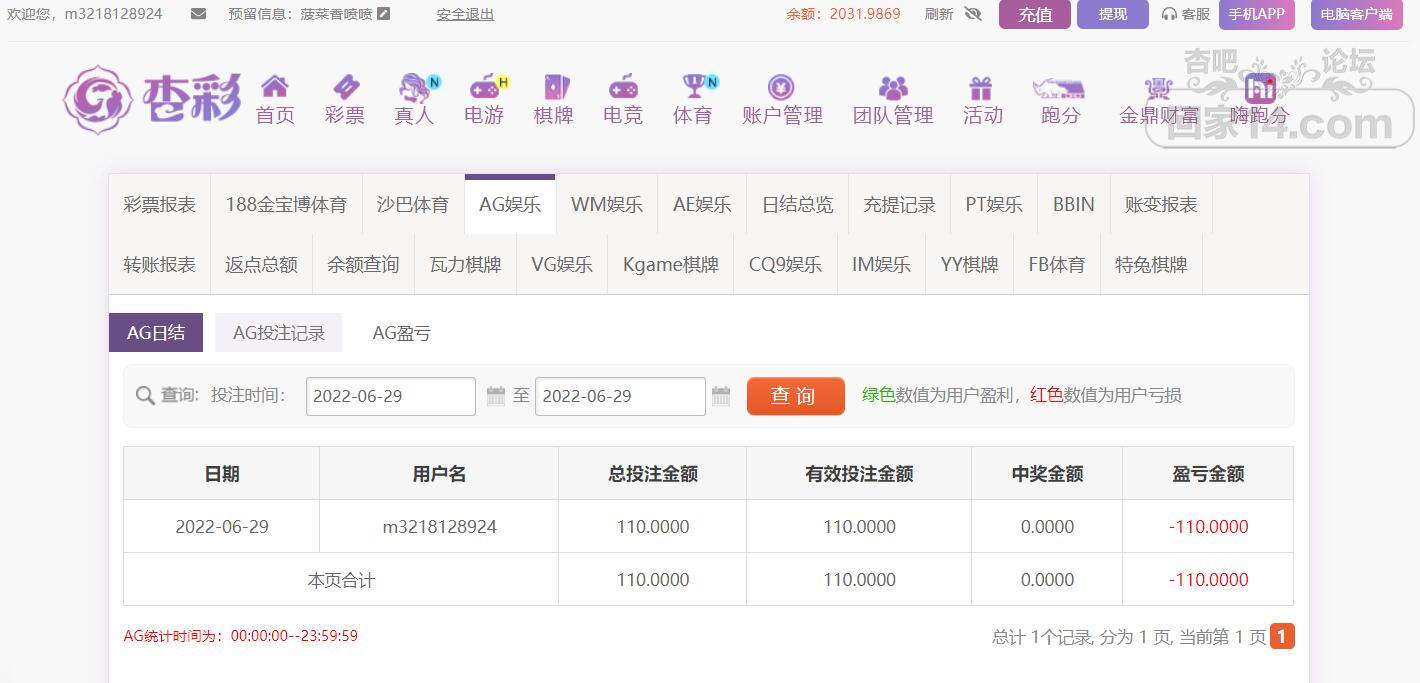Switch to the 沙巴体育 tab
Image resolution: width=1420 pixels, height=683 pixels.
click(x=413, y=205)
